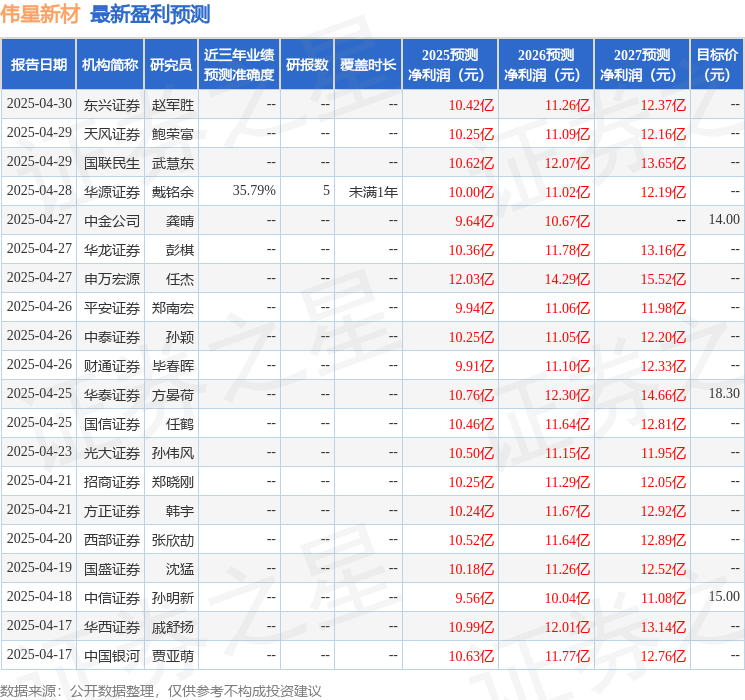This screenshot has width=745, height=700.
Task: Select the 10.00亿 forecast value
Action: 471,192
